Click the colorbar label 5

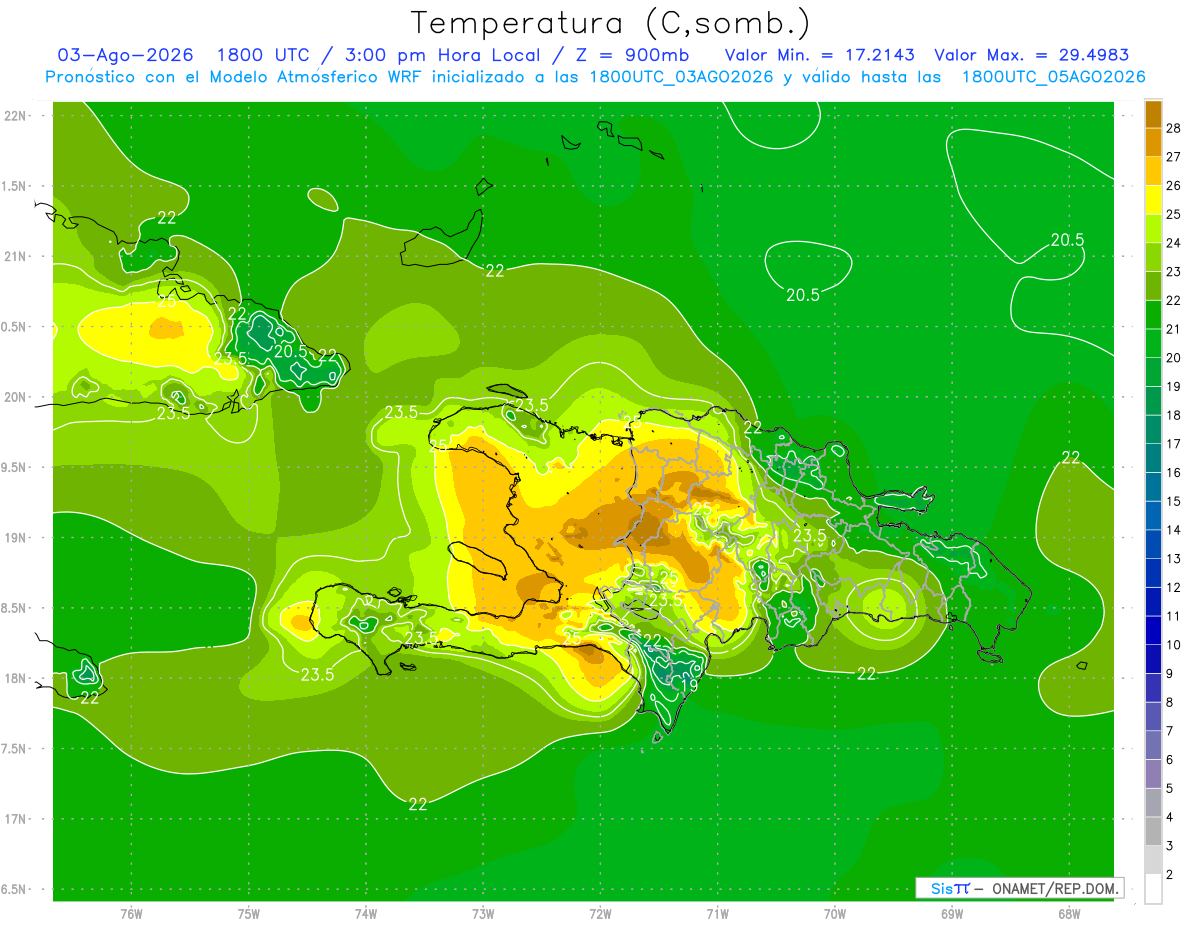1170,788
